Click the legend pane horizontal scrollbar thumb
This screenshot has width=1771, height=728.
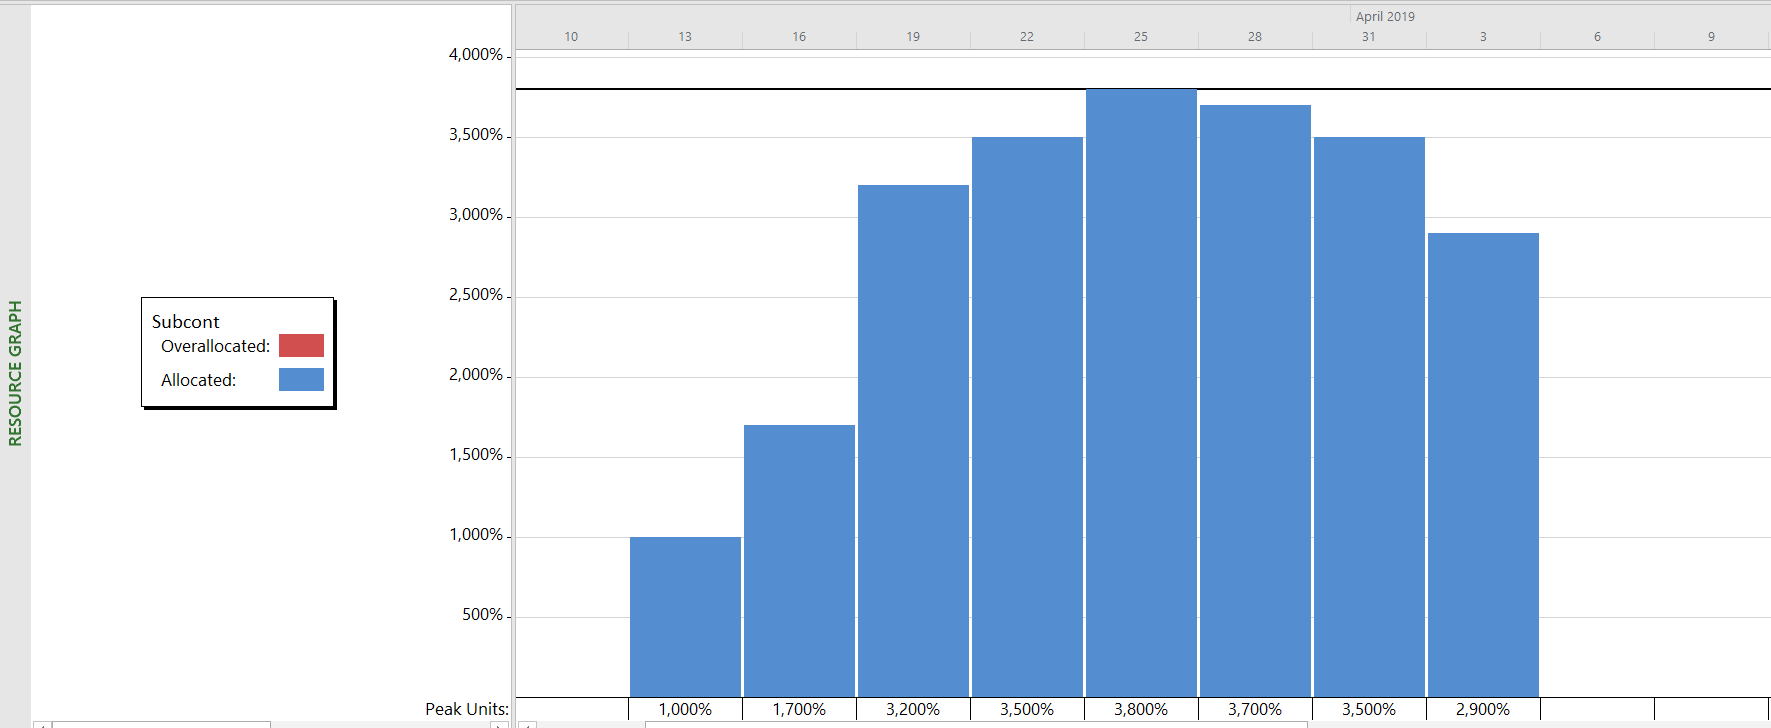click(x=160, y=724)
